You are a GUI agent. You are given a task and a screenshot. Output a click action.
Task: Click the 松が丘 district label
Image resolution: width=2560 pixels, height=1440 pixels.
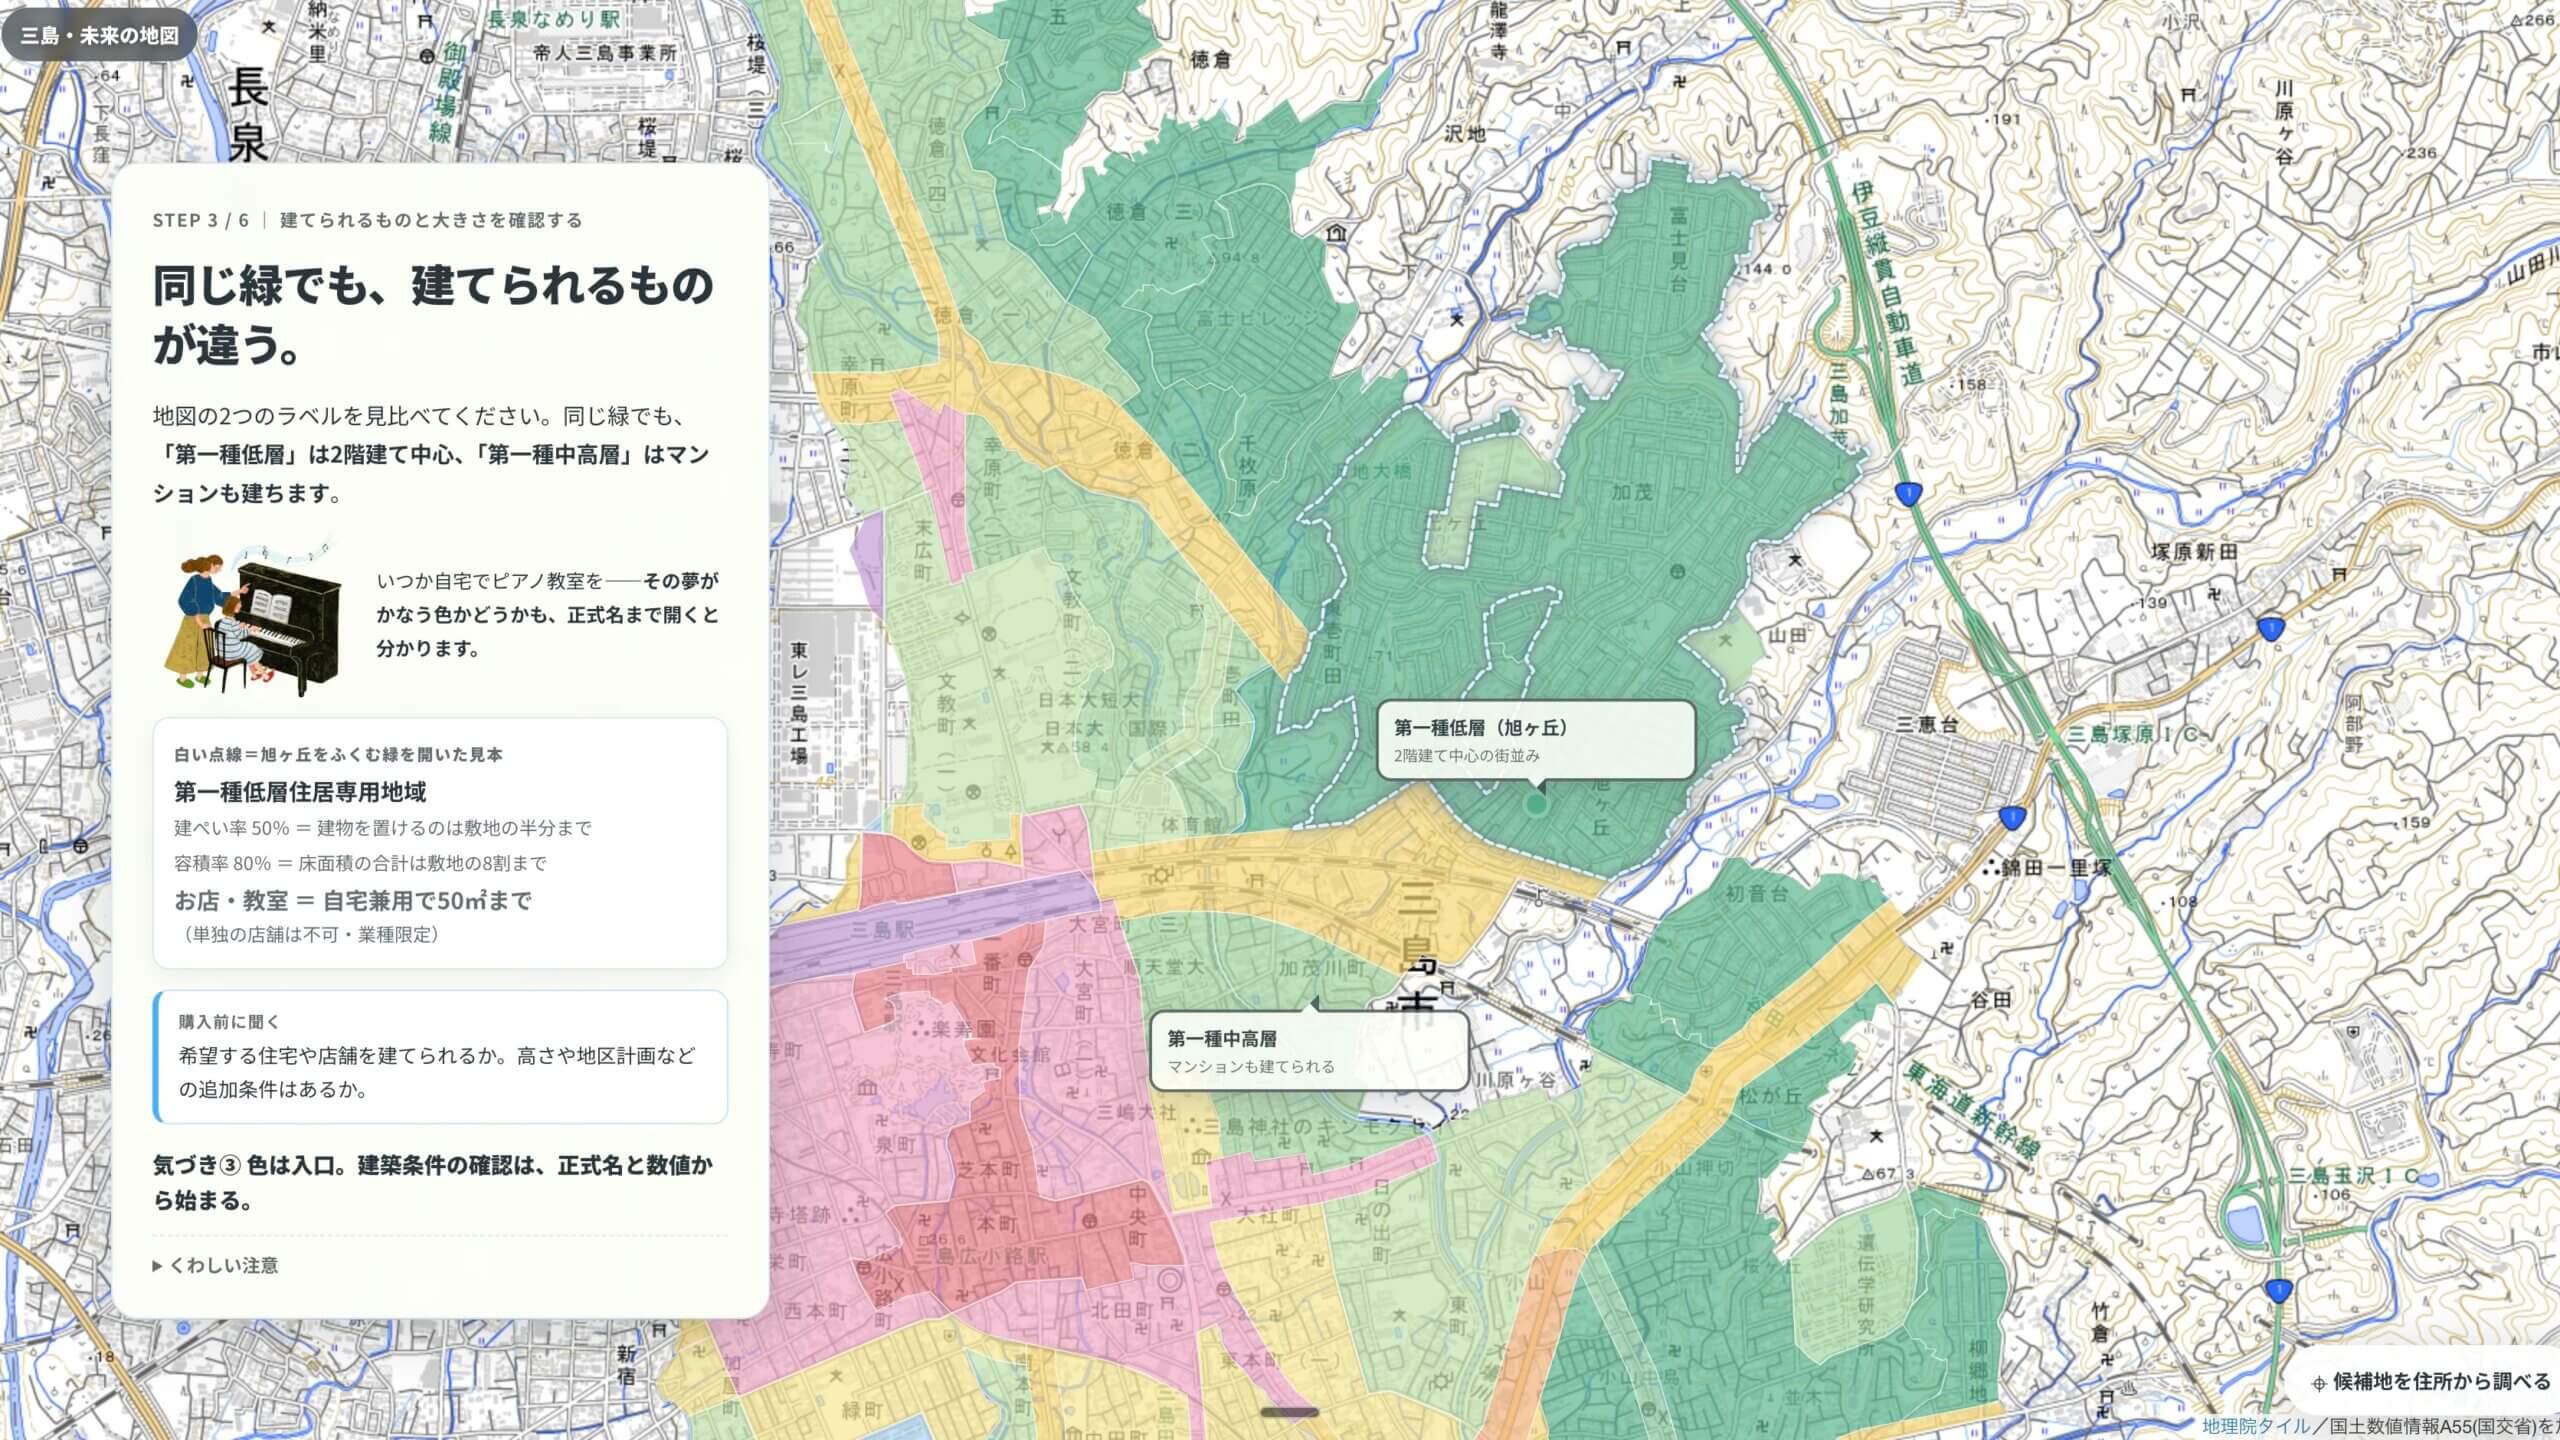pos(1770,1095)
